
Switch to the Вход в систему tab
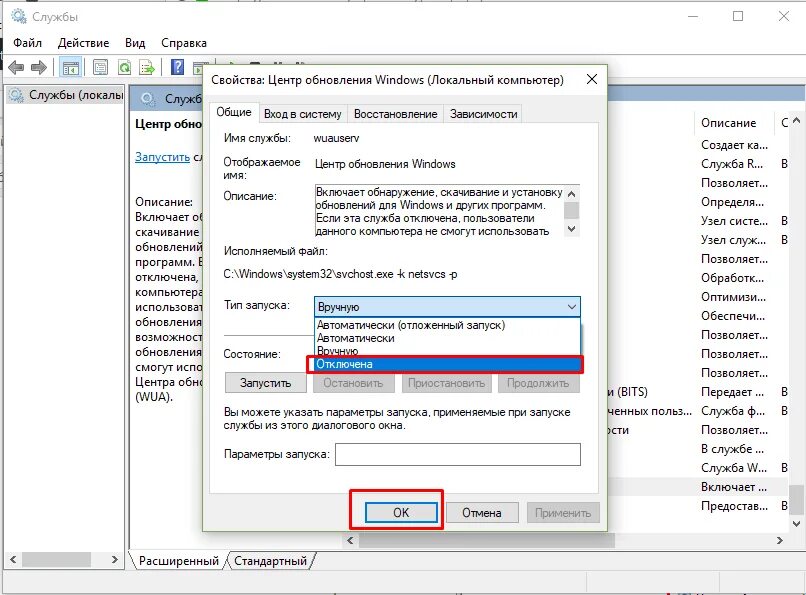click(x=302, y=114)
